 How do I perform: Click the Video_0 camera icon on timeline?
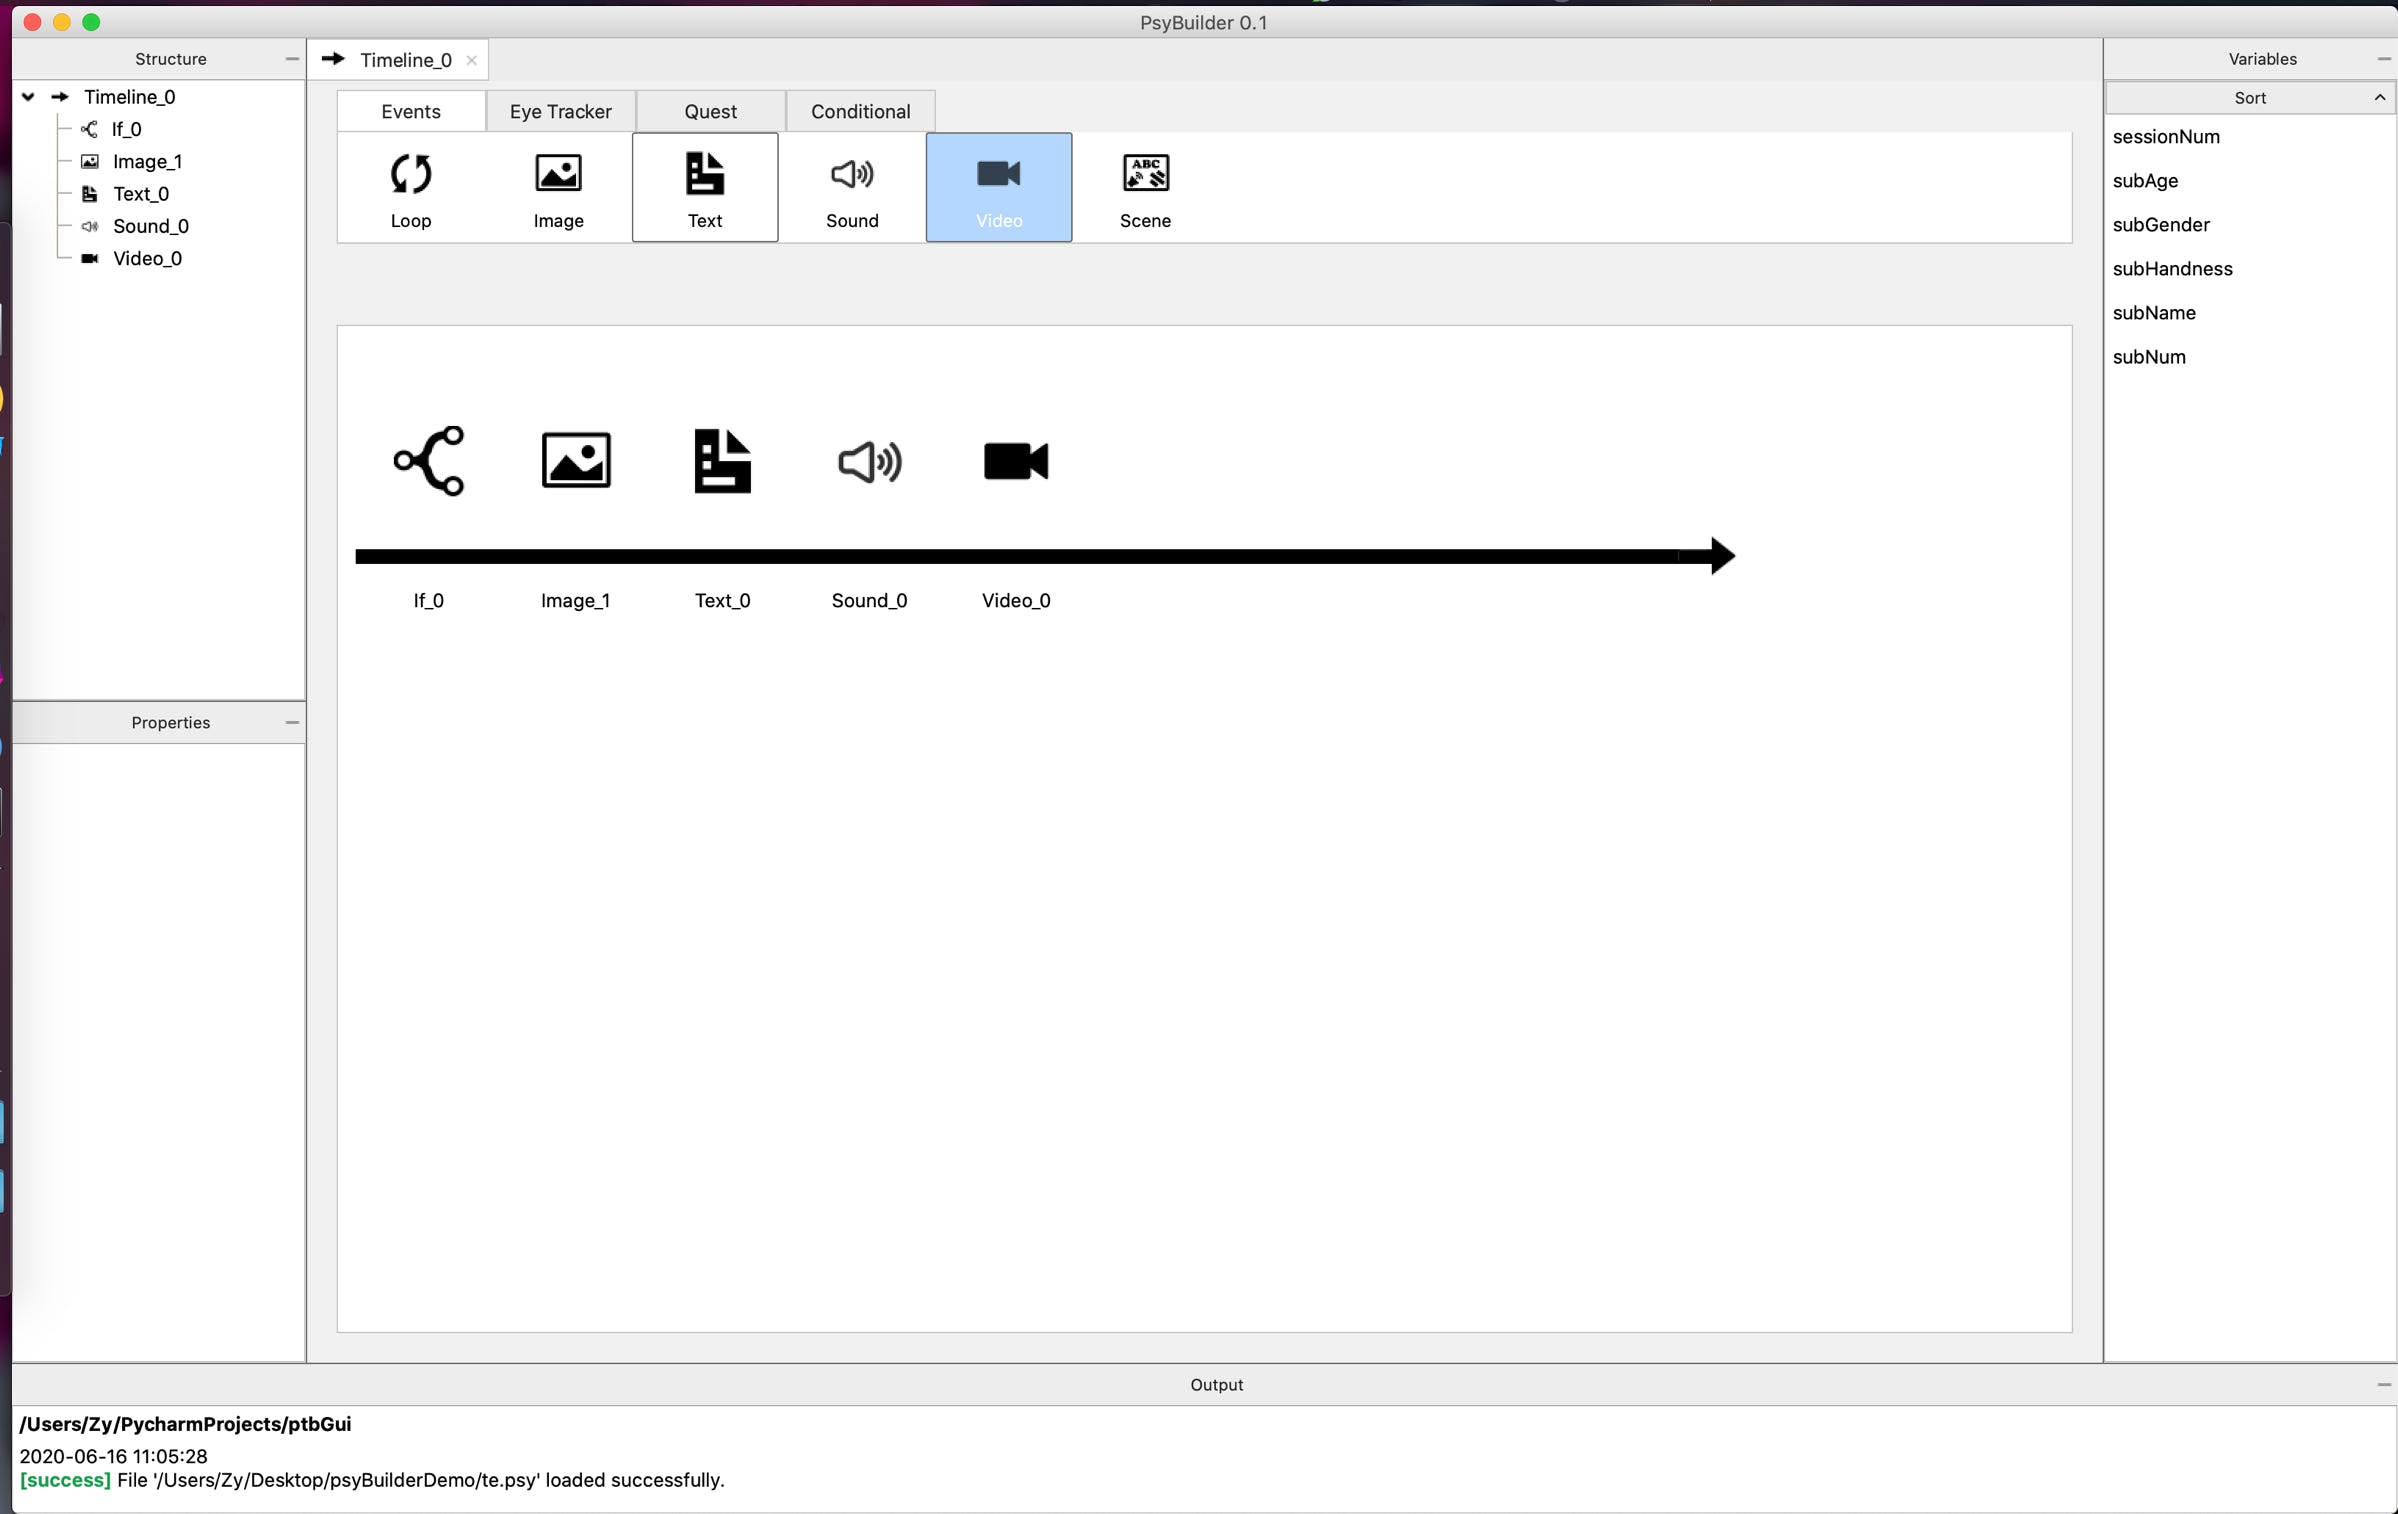point(1016,461)
